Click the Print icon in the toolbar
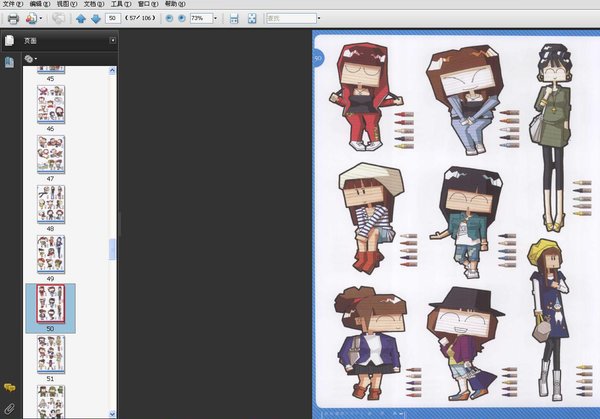600x419 pixels. pos(13,18)
